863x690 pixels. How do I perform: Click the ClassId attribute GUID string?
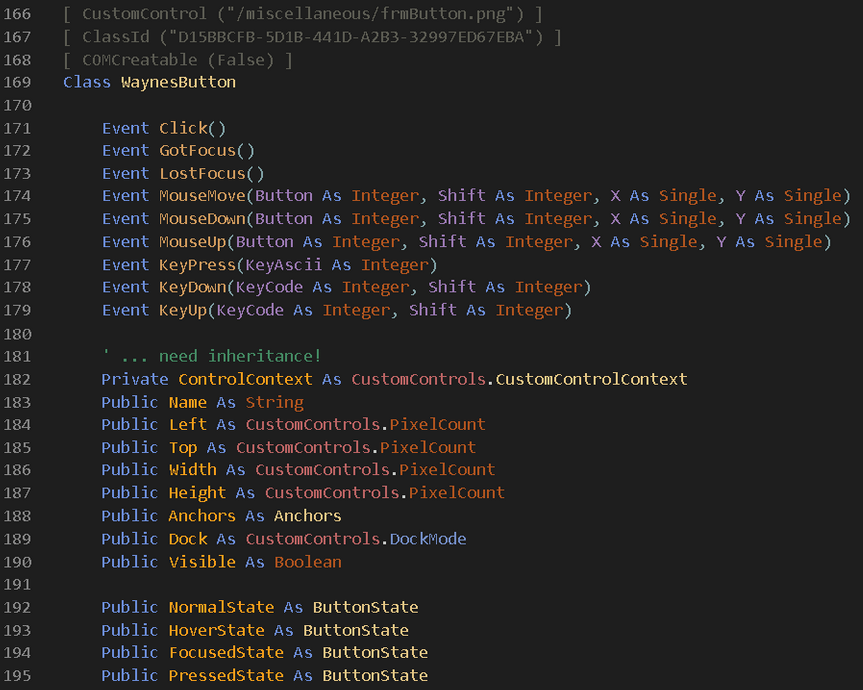351,37
